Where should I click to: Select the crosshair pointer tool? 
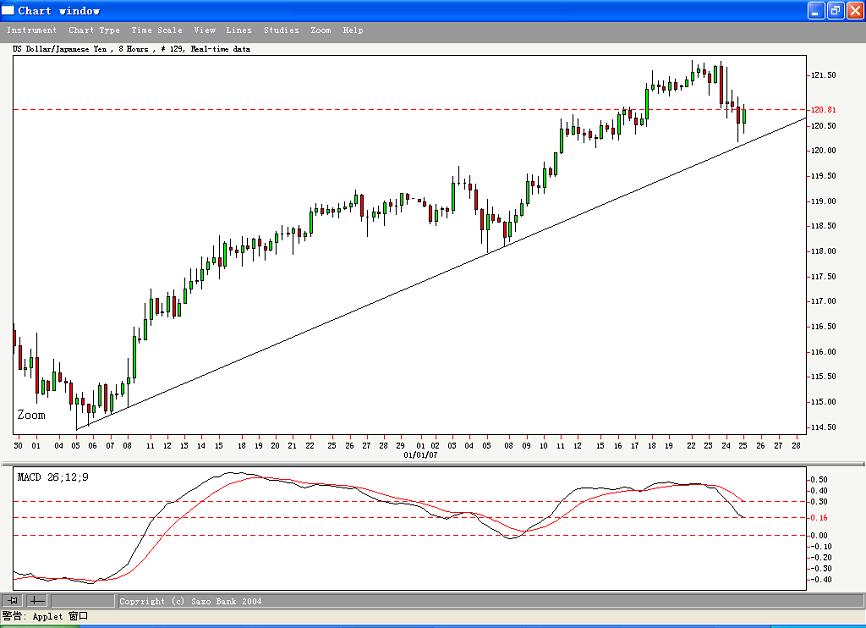coord(14,600)
